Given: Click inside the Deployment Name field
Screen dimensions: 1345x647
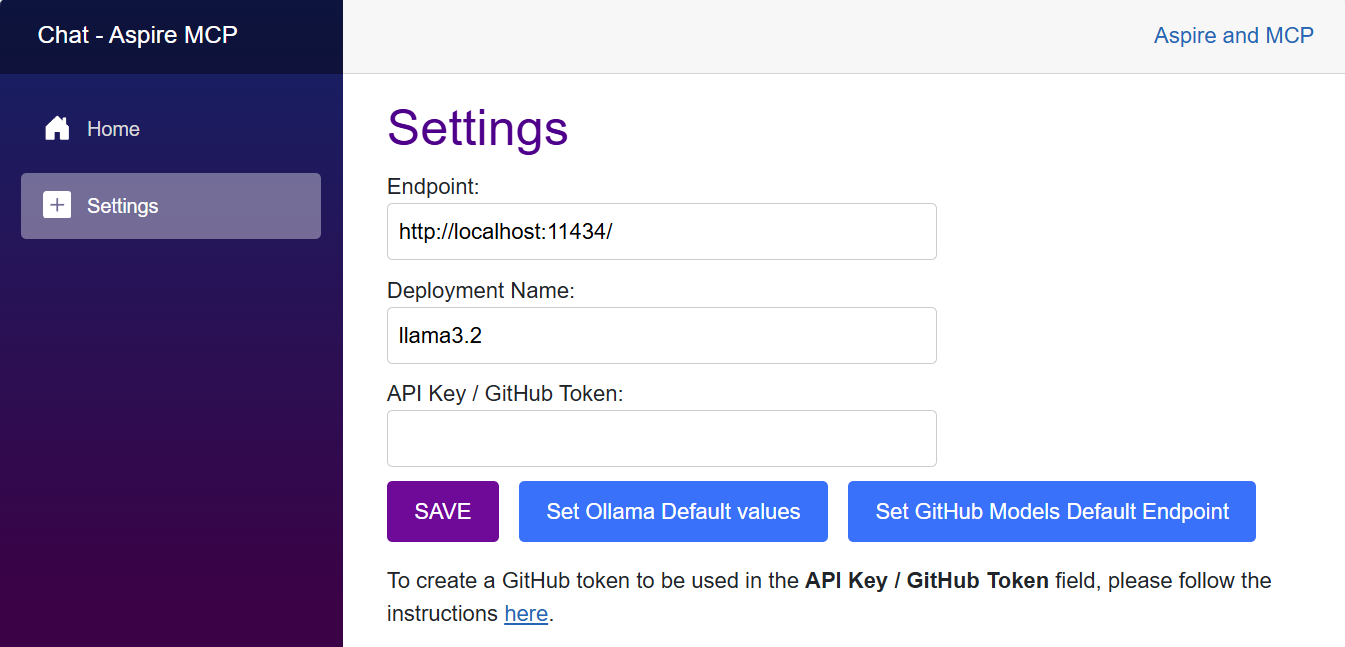Looking at the screenshot, I should coord(662,335).
